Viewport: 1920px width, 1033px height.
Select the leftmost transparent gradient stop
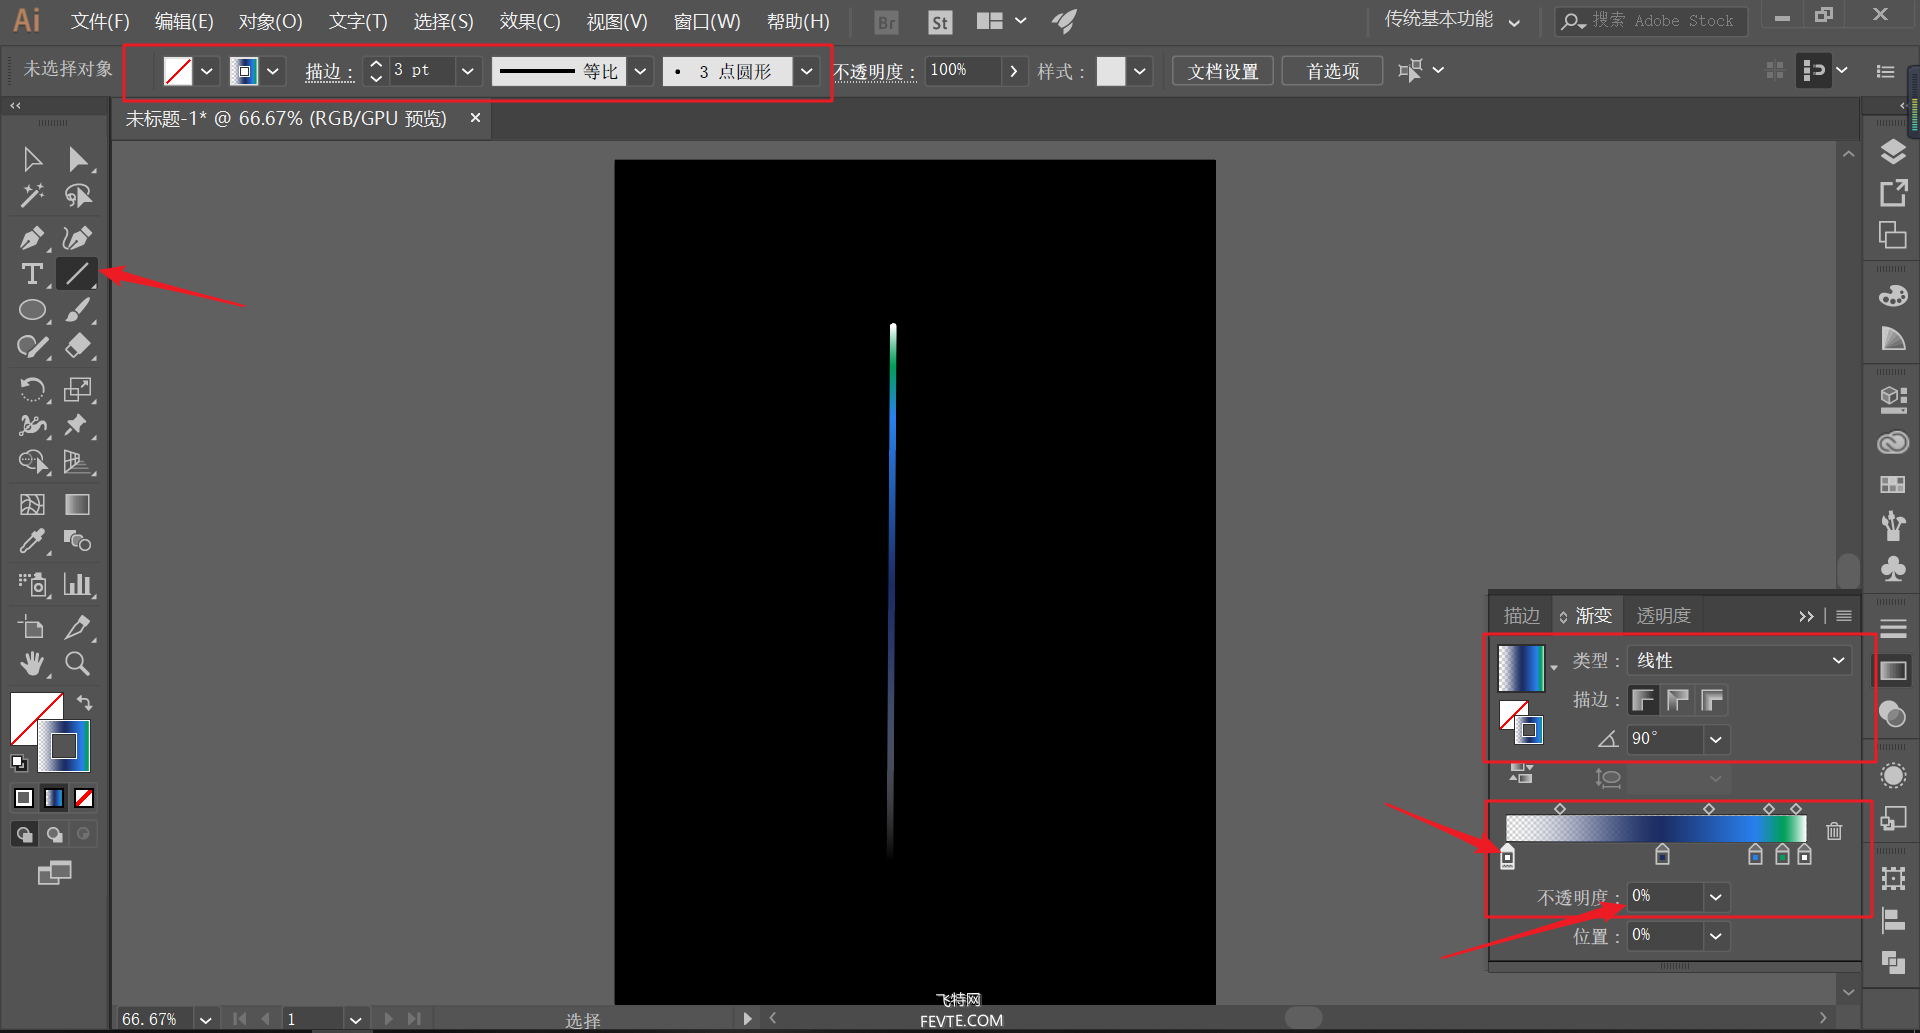click(1507, 856)
